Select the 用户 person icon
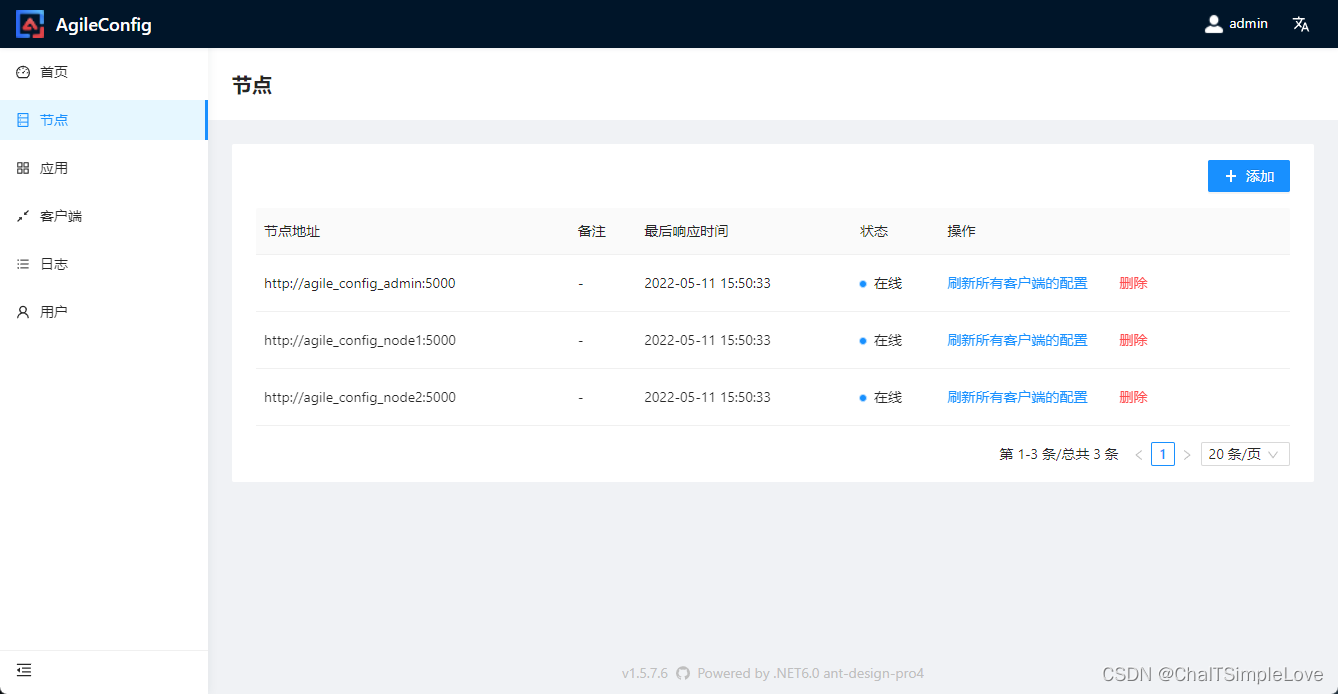Screen dimensions: 1338x694 [x=23, y=311]
